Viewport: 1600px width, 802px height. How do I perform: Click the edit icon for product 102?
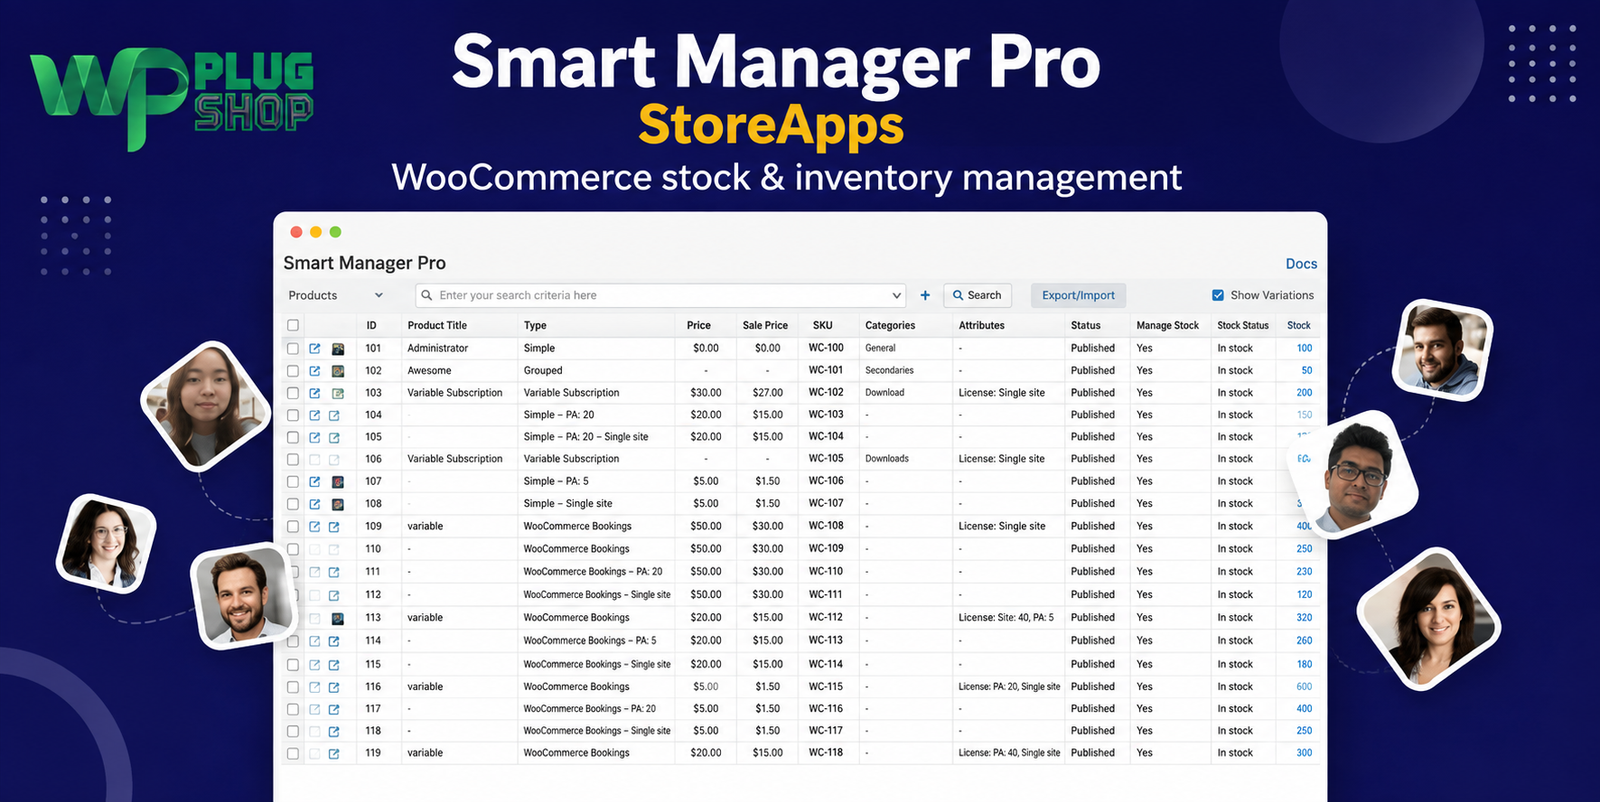(315, 371)
